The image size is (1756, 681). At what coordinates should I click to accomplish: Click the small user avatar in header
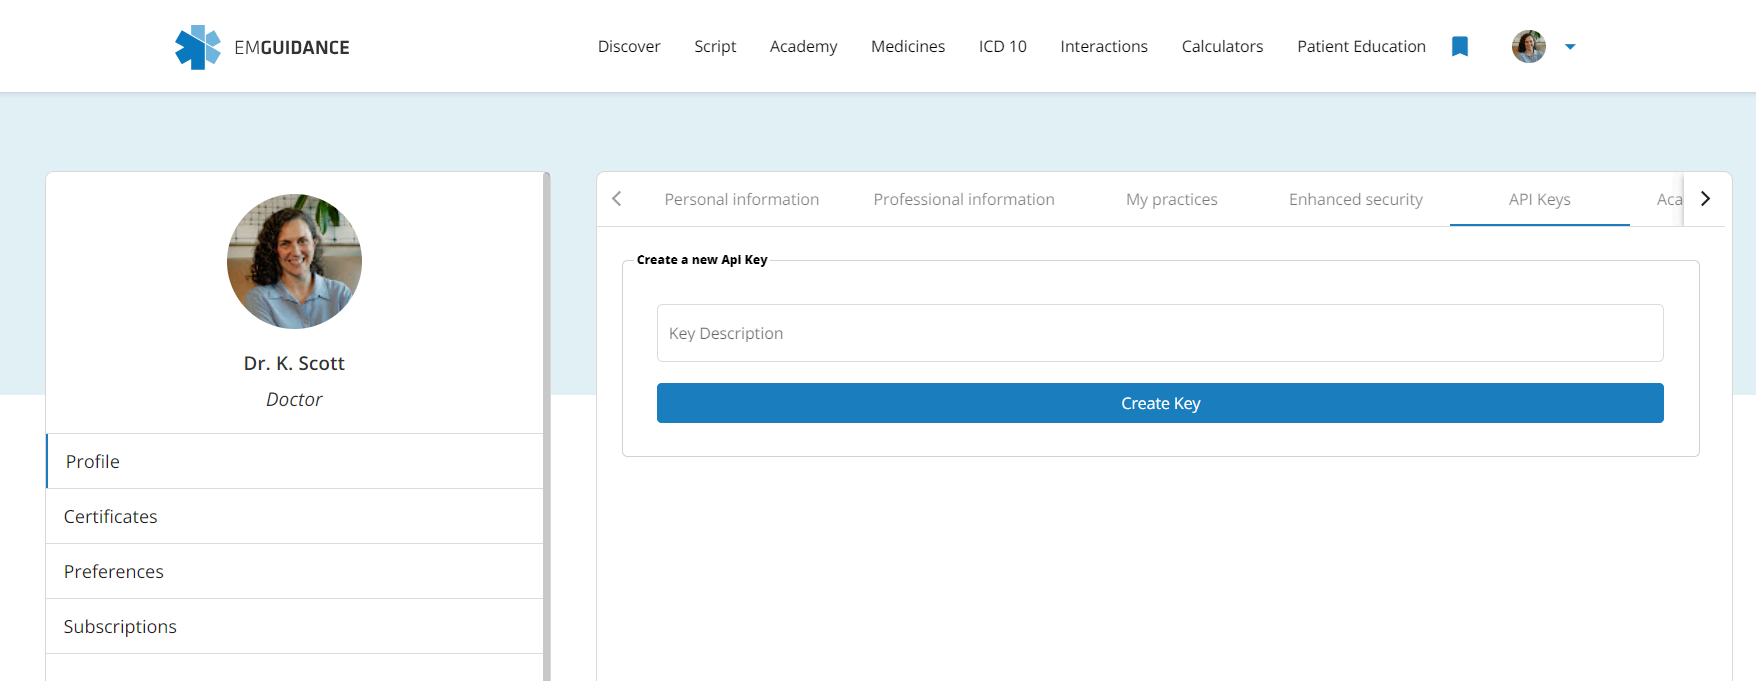coord(1528,47)
